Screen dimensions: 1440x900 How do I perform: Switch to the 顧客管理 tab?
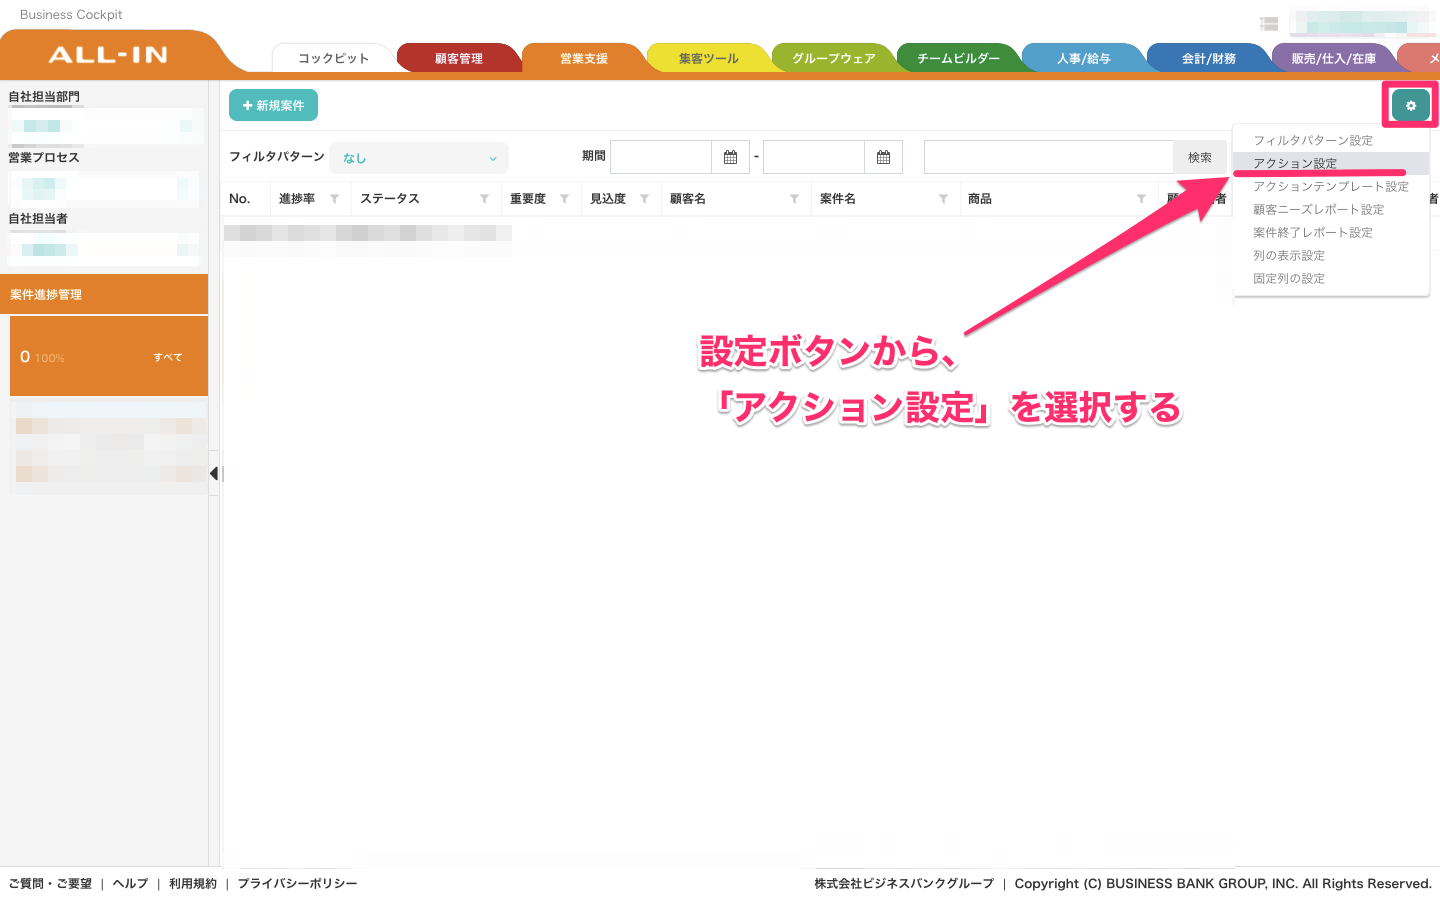pos(459,58)
